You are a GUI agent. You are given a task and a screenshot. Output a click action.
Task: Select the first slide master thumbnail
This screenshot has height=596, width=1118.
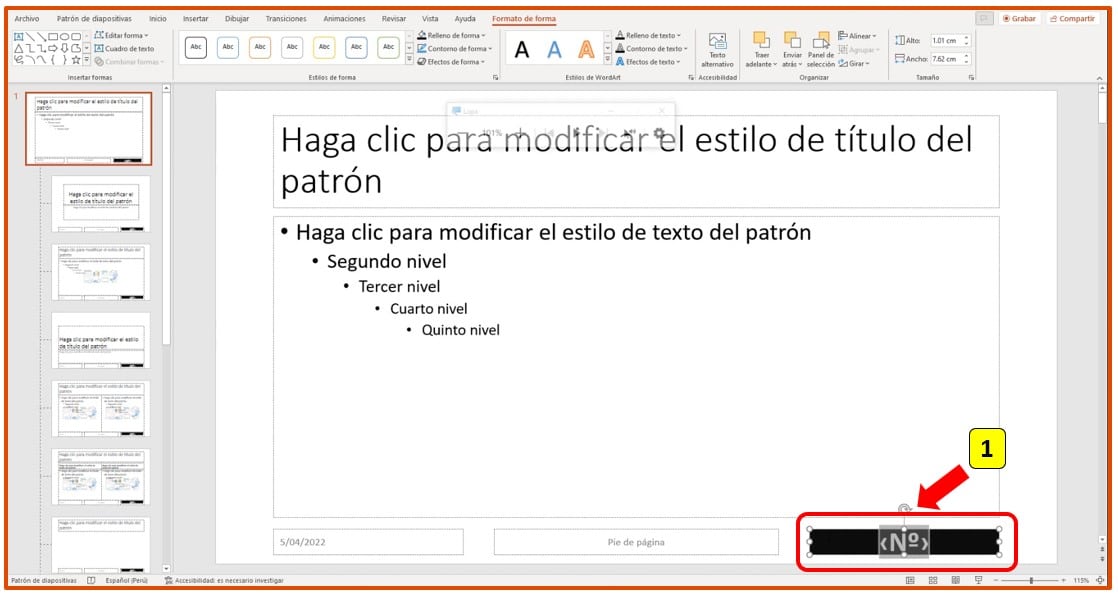pyautogui.click(x=89, y=127)
